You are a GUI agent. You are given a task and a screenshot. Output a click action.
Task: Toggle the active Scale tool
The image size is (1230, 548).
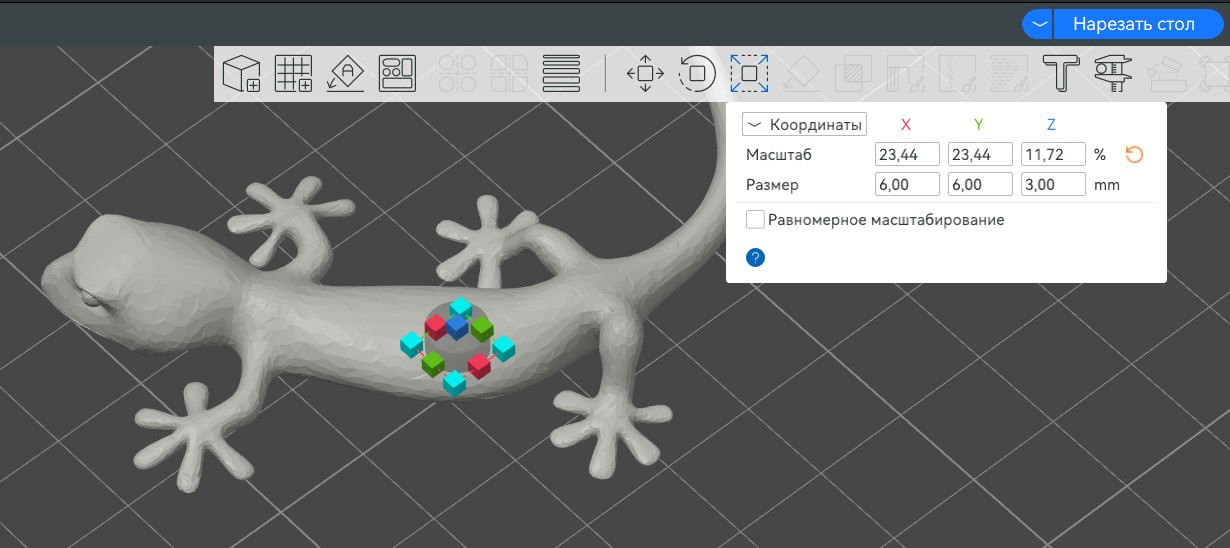coord(749,73)
